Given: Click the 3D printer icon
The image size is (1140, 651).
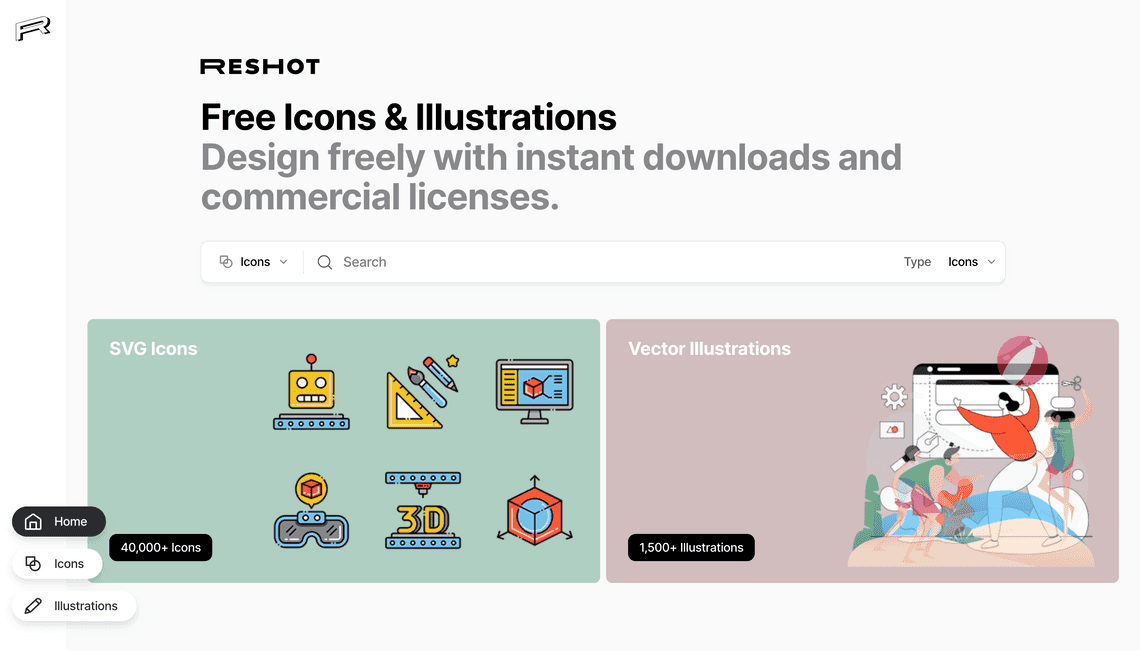Looking at the screenshot, I should (422, 510).
